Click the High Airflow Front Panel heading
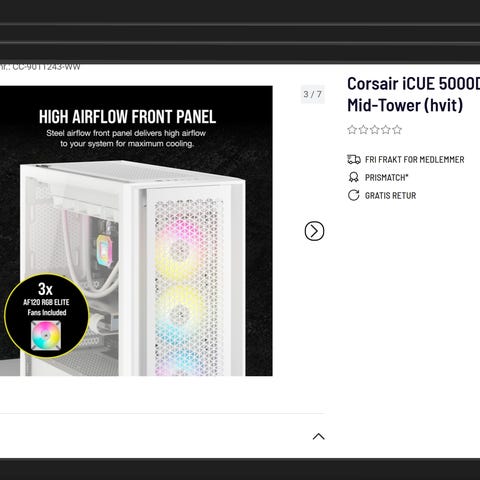This screenshot has width=480, height=480. (x=127, y=117)
